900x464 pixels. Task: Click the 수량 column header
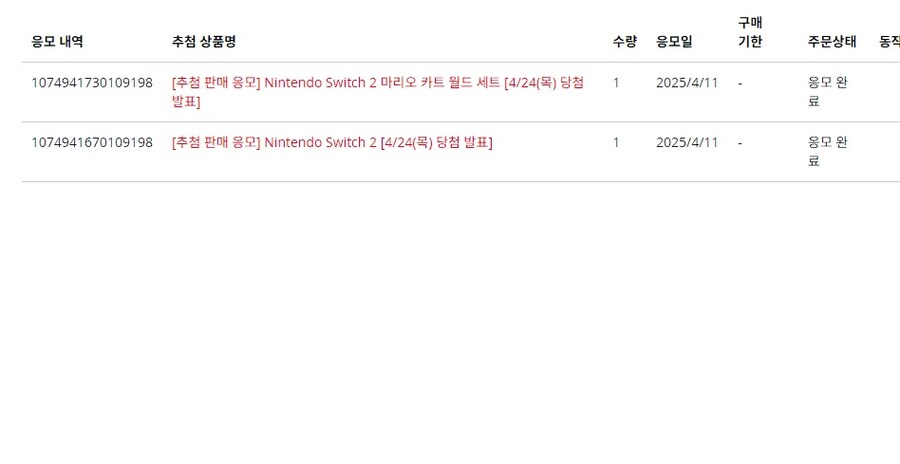coord(624,42)
